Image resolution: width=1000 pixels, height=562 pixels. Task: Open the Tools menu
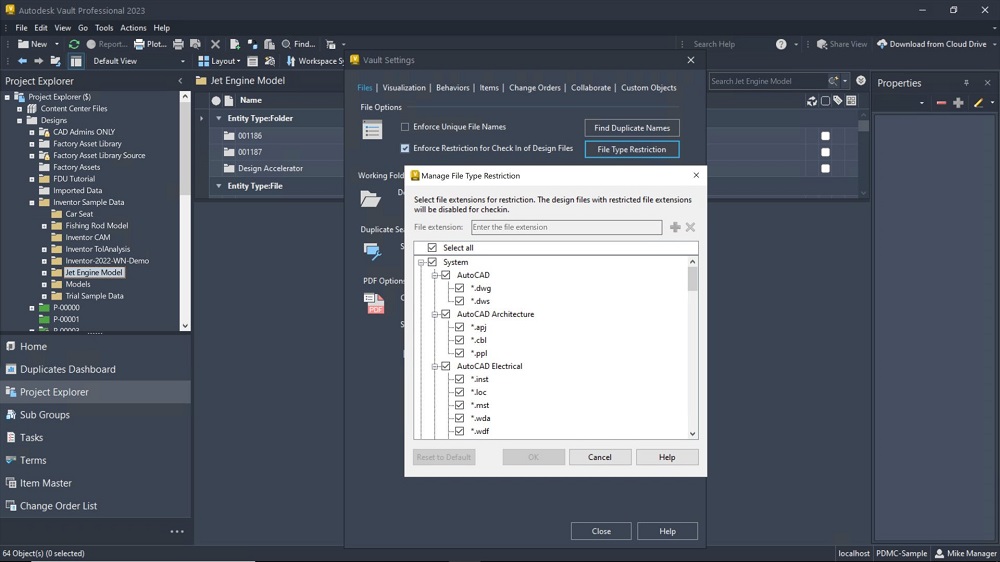[104, 28]
